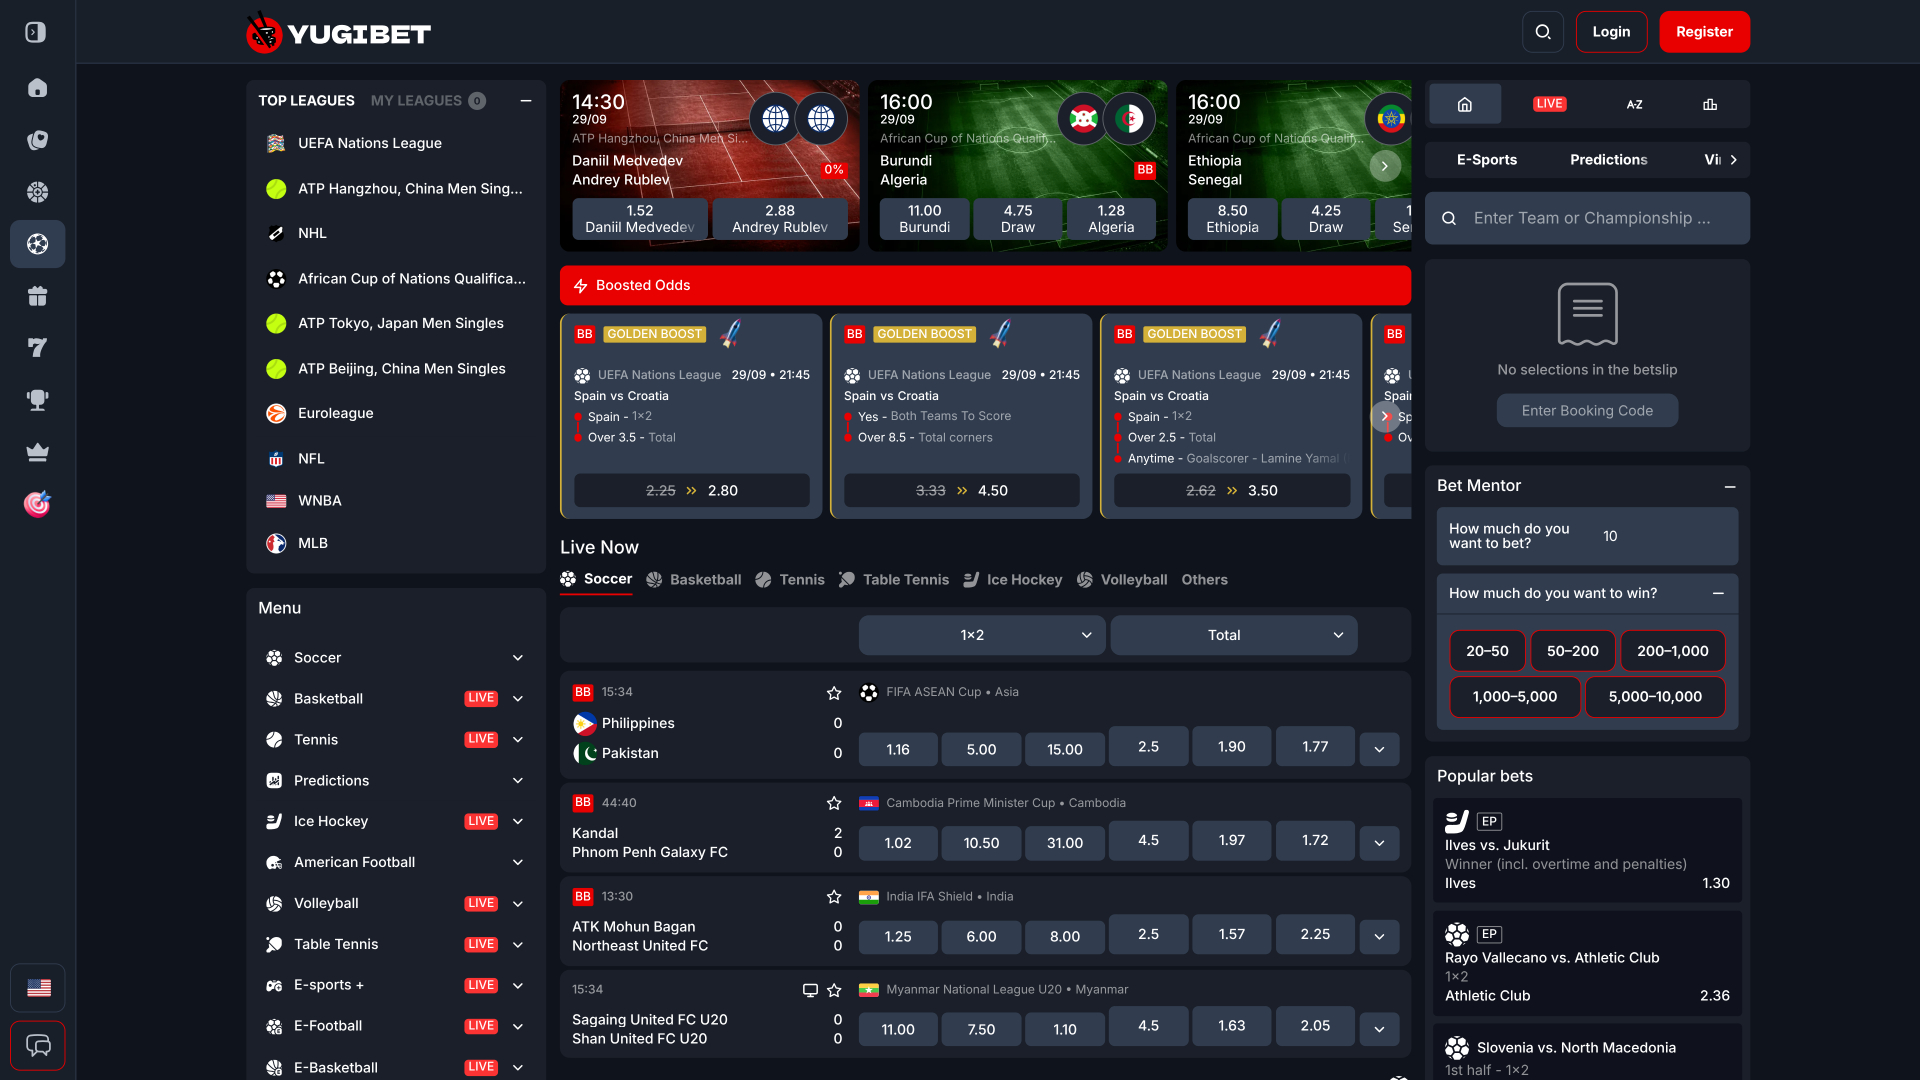Viewport: 1920px width, 1080px height.
Task: Favorite the Kandal vs Phnom Penh Galaxy star
Action: pyautogui.click(x=834, y=803)
